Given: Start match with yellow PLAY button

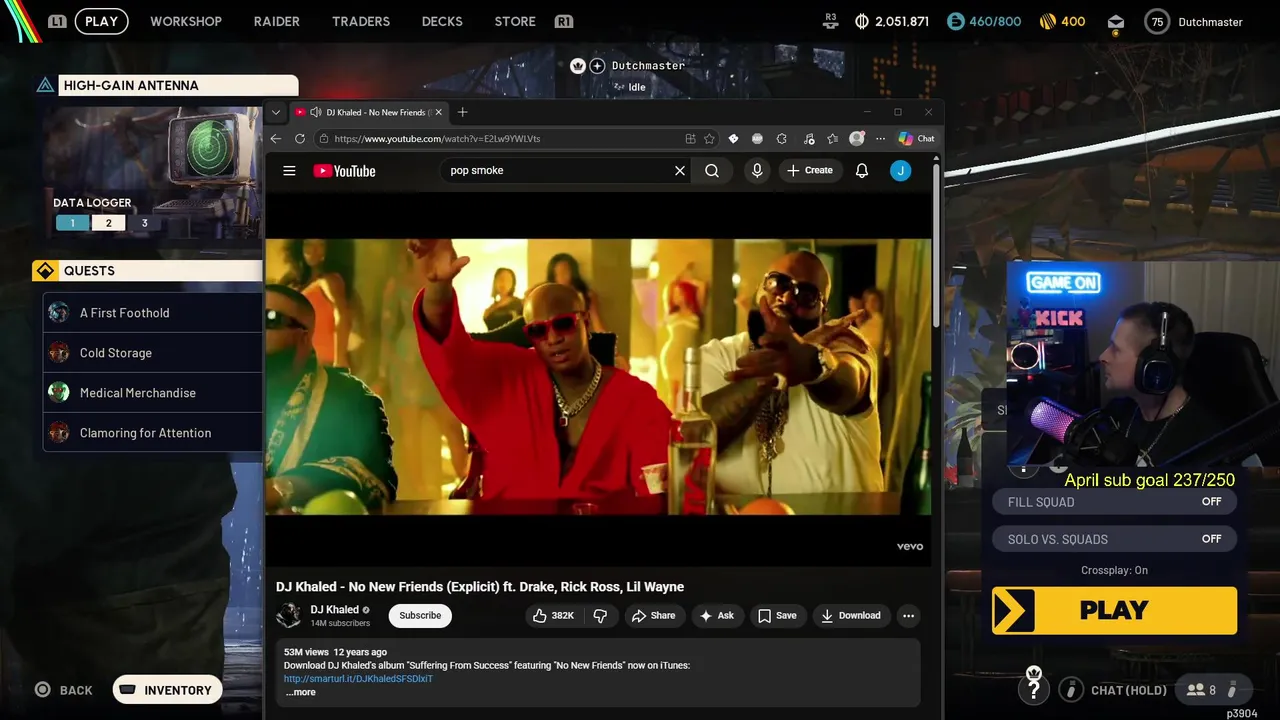Looking at the screenshot, I should 1114,610.
